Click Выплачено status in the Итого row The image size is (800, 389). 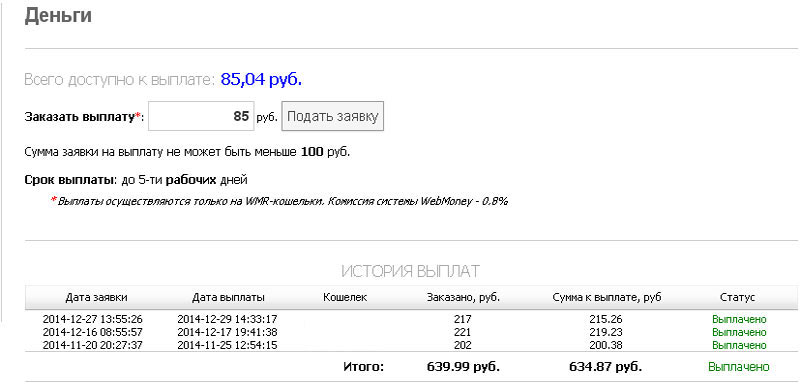[738, 367]
